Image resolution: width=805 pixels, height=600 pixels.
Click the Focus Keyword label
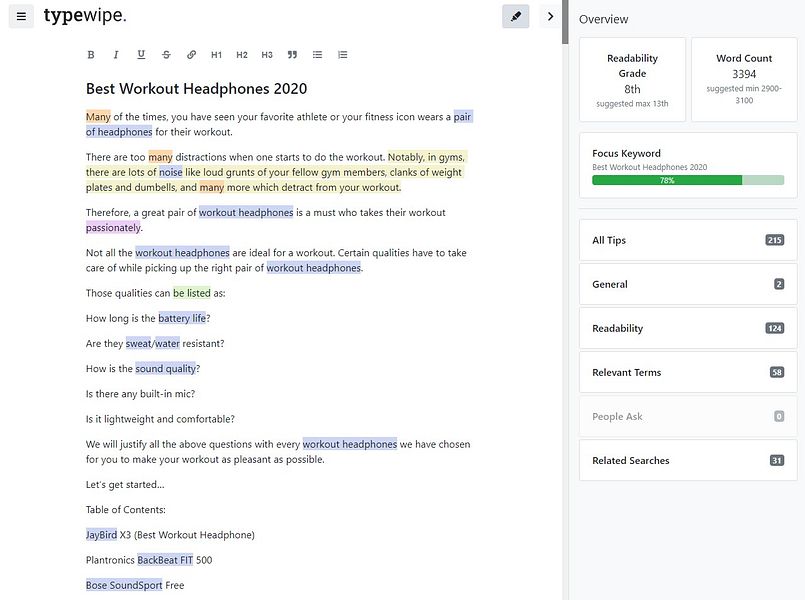pyautogui.click(x=626, y=153)
